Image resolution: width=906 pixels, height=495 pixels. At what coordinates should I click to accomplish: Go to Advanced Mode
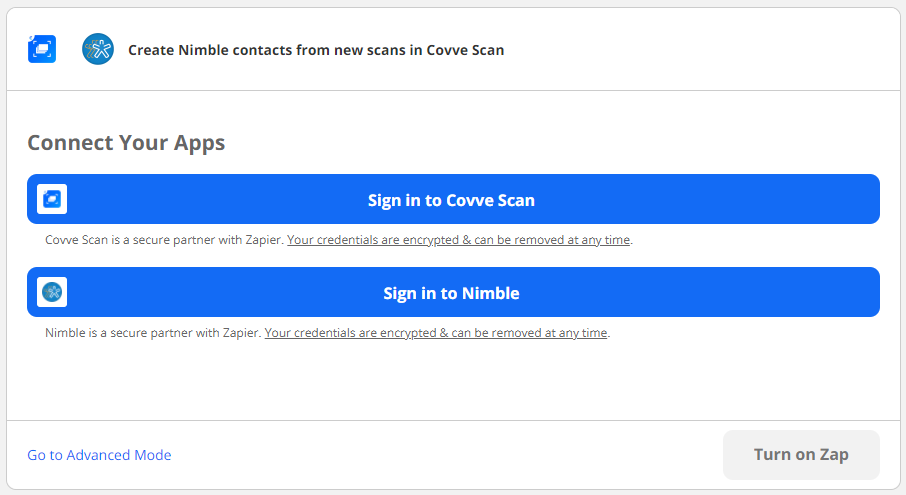pyautogui.click(x=99, y=455)
